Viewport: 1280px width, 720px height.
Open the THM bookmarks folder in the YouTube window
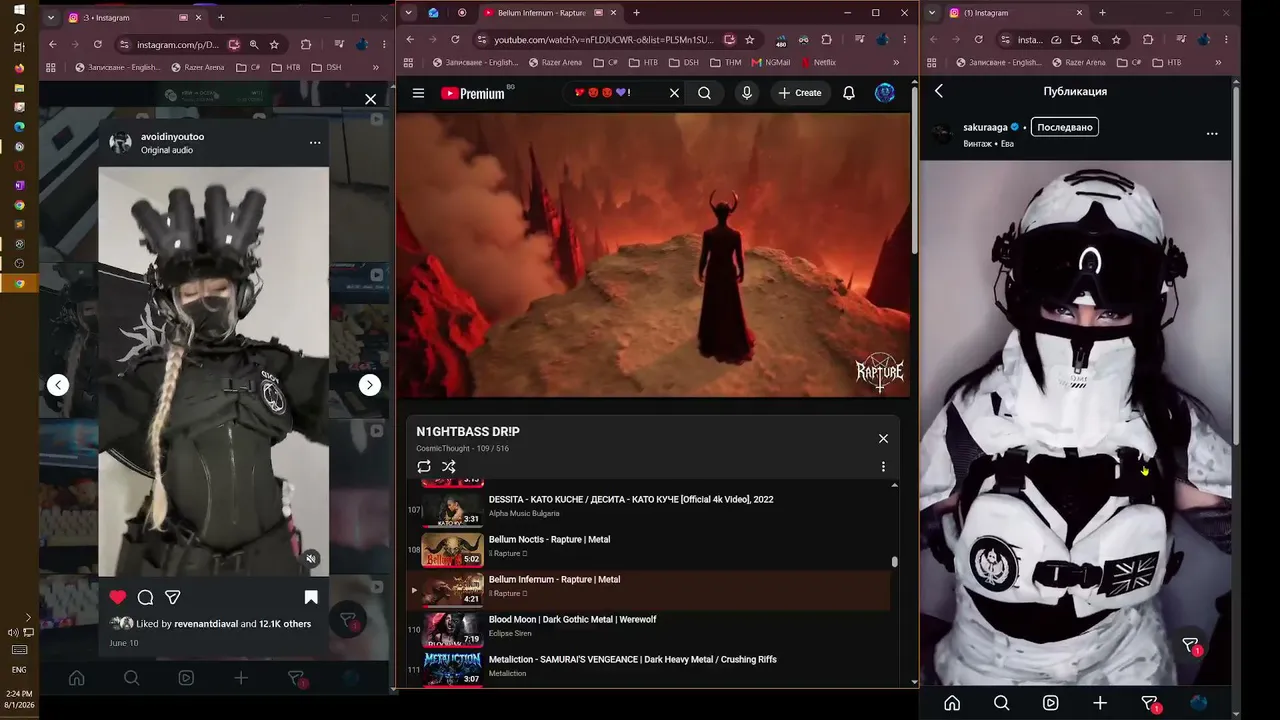click(725, 62)
